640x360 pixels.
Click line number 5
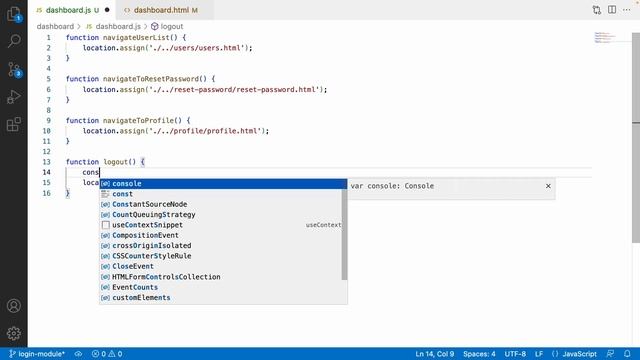tap(49, 79)
